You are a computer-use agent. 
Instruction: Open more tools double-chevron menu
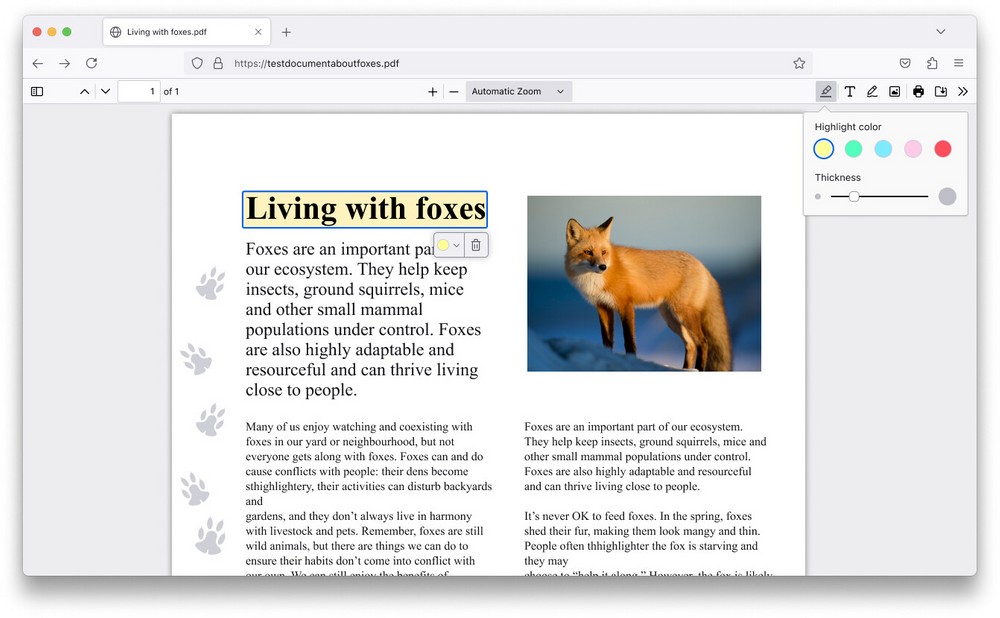pyautogui.click(x=963, y=91)
